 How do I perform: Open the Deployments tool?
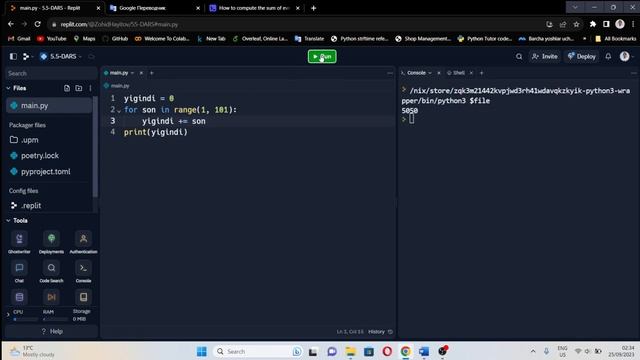click(51, 242)
